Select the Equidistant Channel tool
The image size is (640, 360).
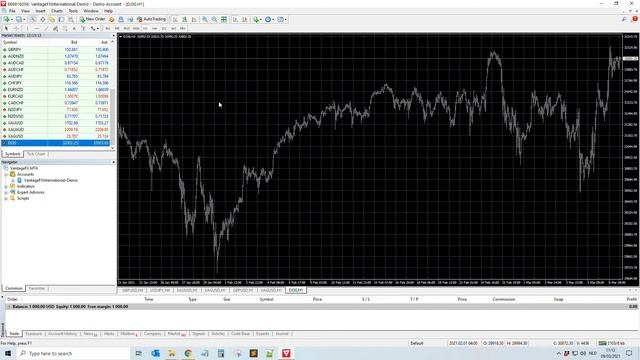(55, 29)
